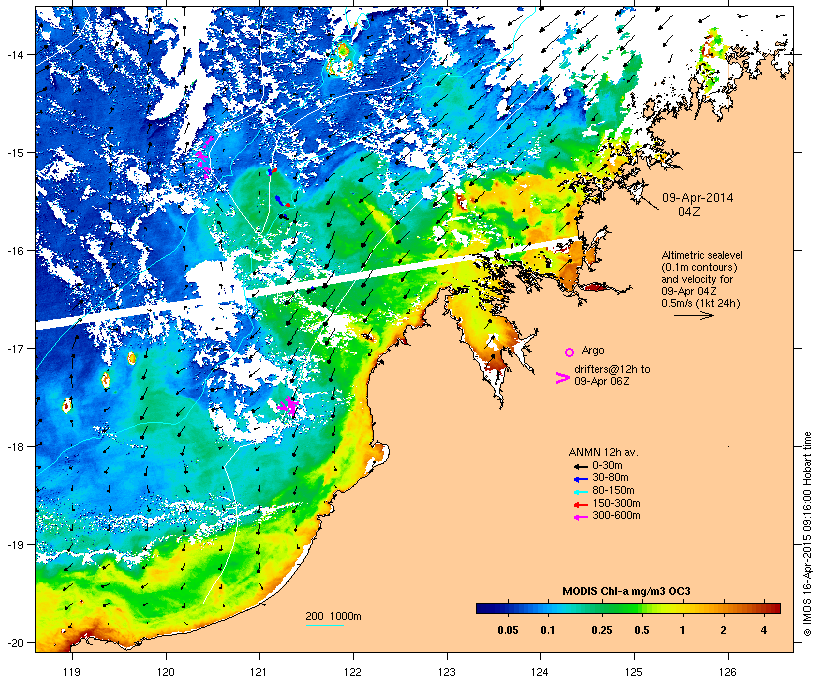Click the drifters@12h legend text
The width and height of the screenshot is (820, 680).
click(612, 369)
